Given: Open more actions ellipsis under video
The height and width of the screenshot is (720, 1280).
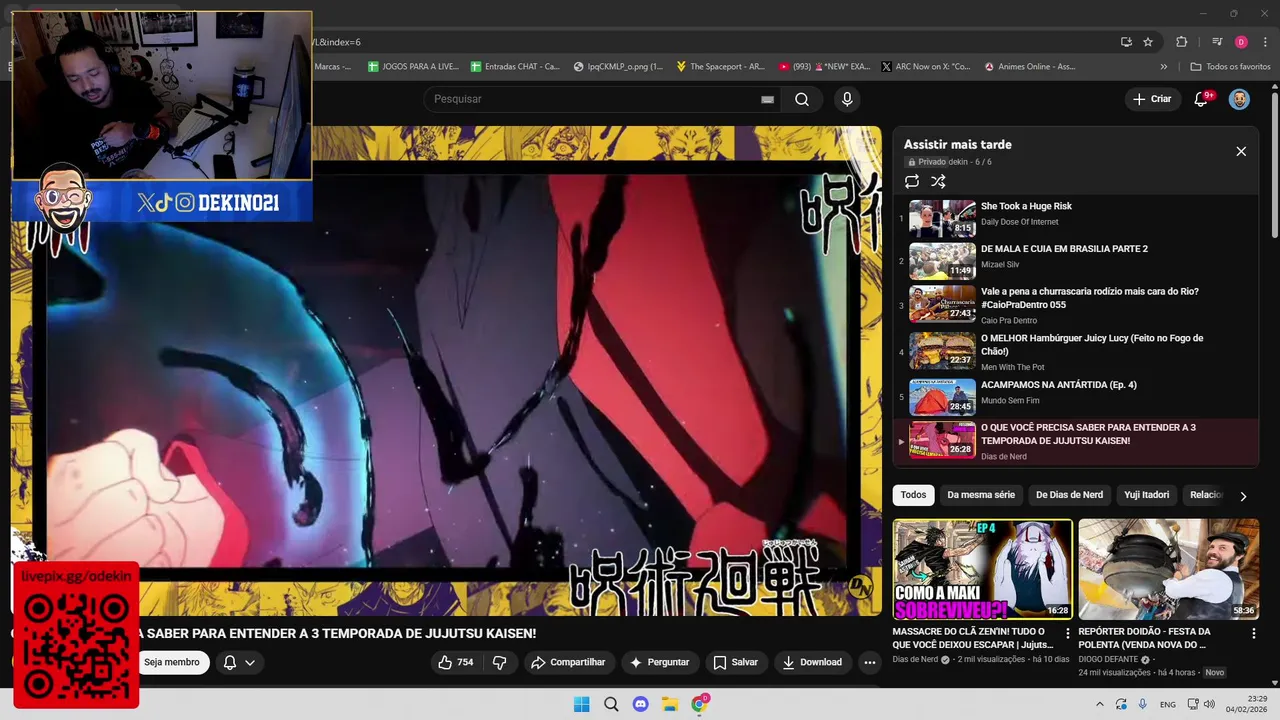Looking at the screenshot, I should click(x=870, y=662).
